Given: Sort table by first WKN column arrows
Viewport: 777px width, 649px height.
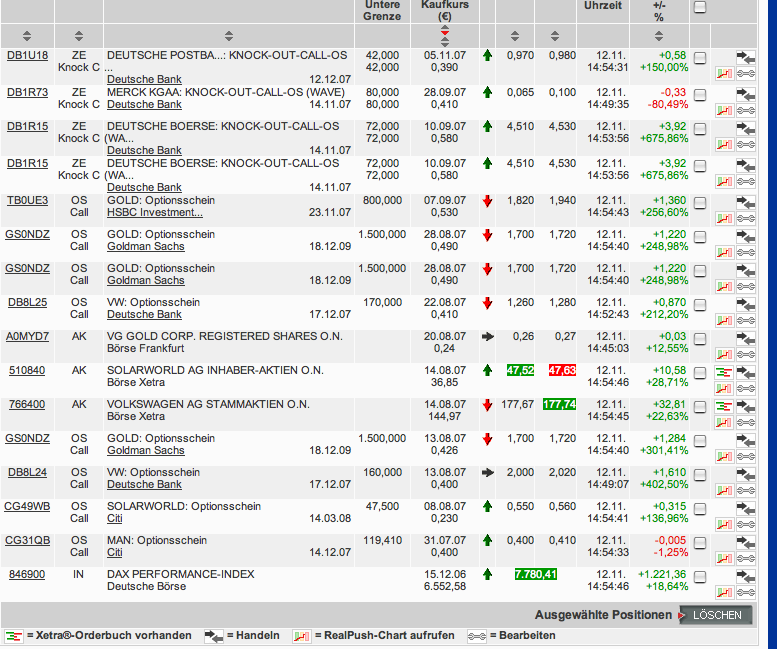Looking at the screenshot, I should (27, 36).
